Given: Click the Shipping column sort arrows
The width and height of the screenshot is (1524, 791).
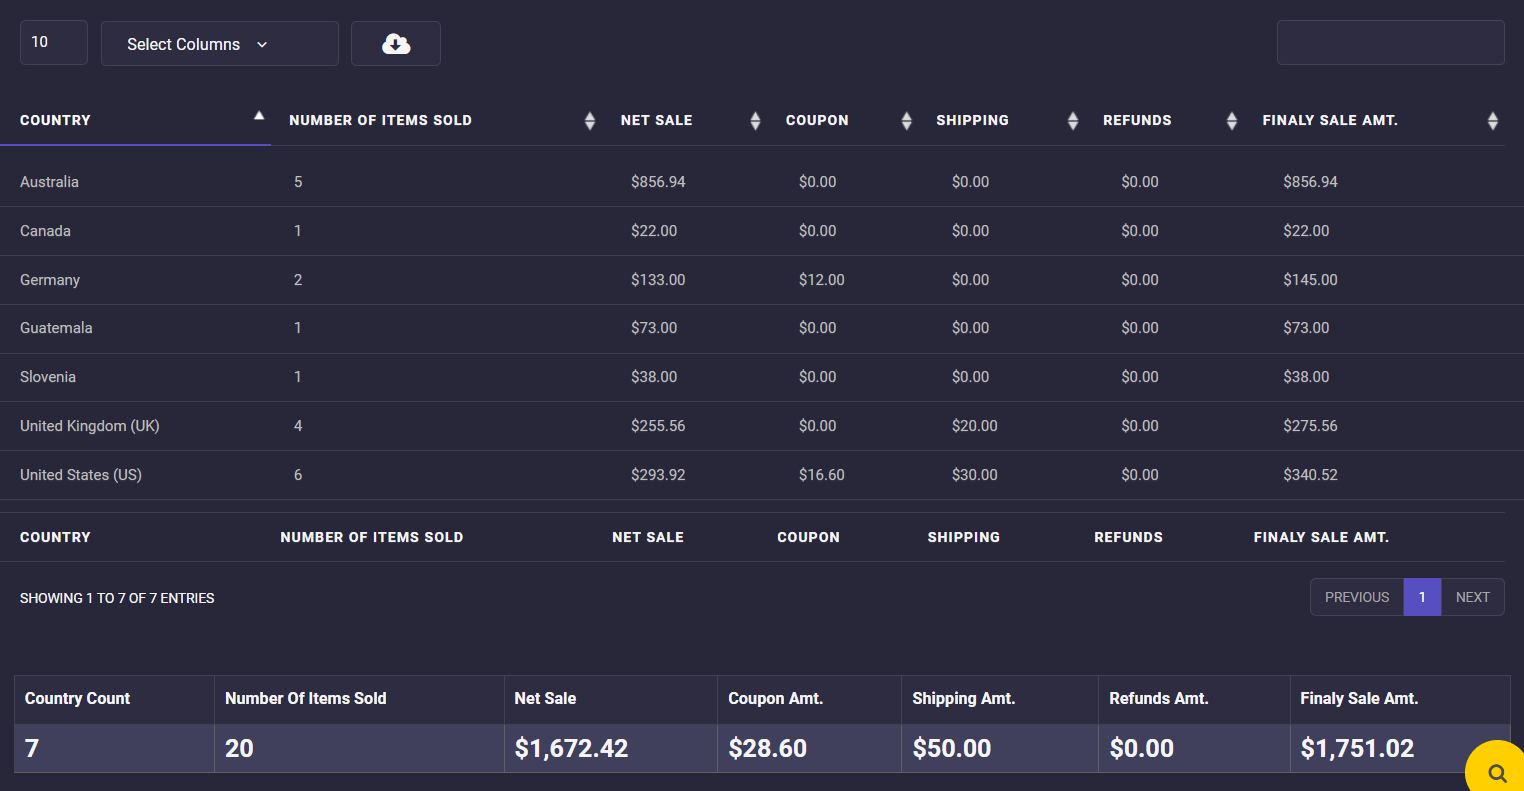Looking at the screenshot, I should coord(1073,121).
